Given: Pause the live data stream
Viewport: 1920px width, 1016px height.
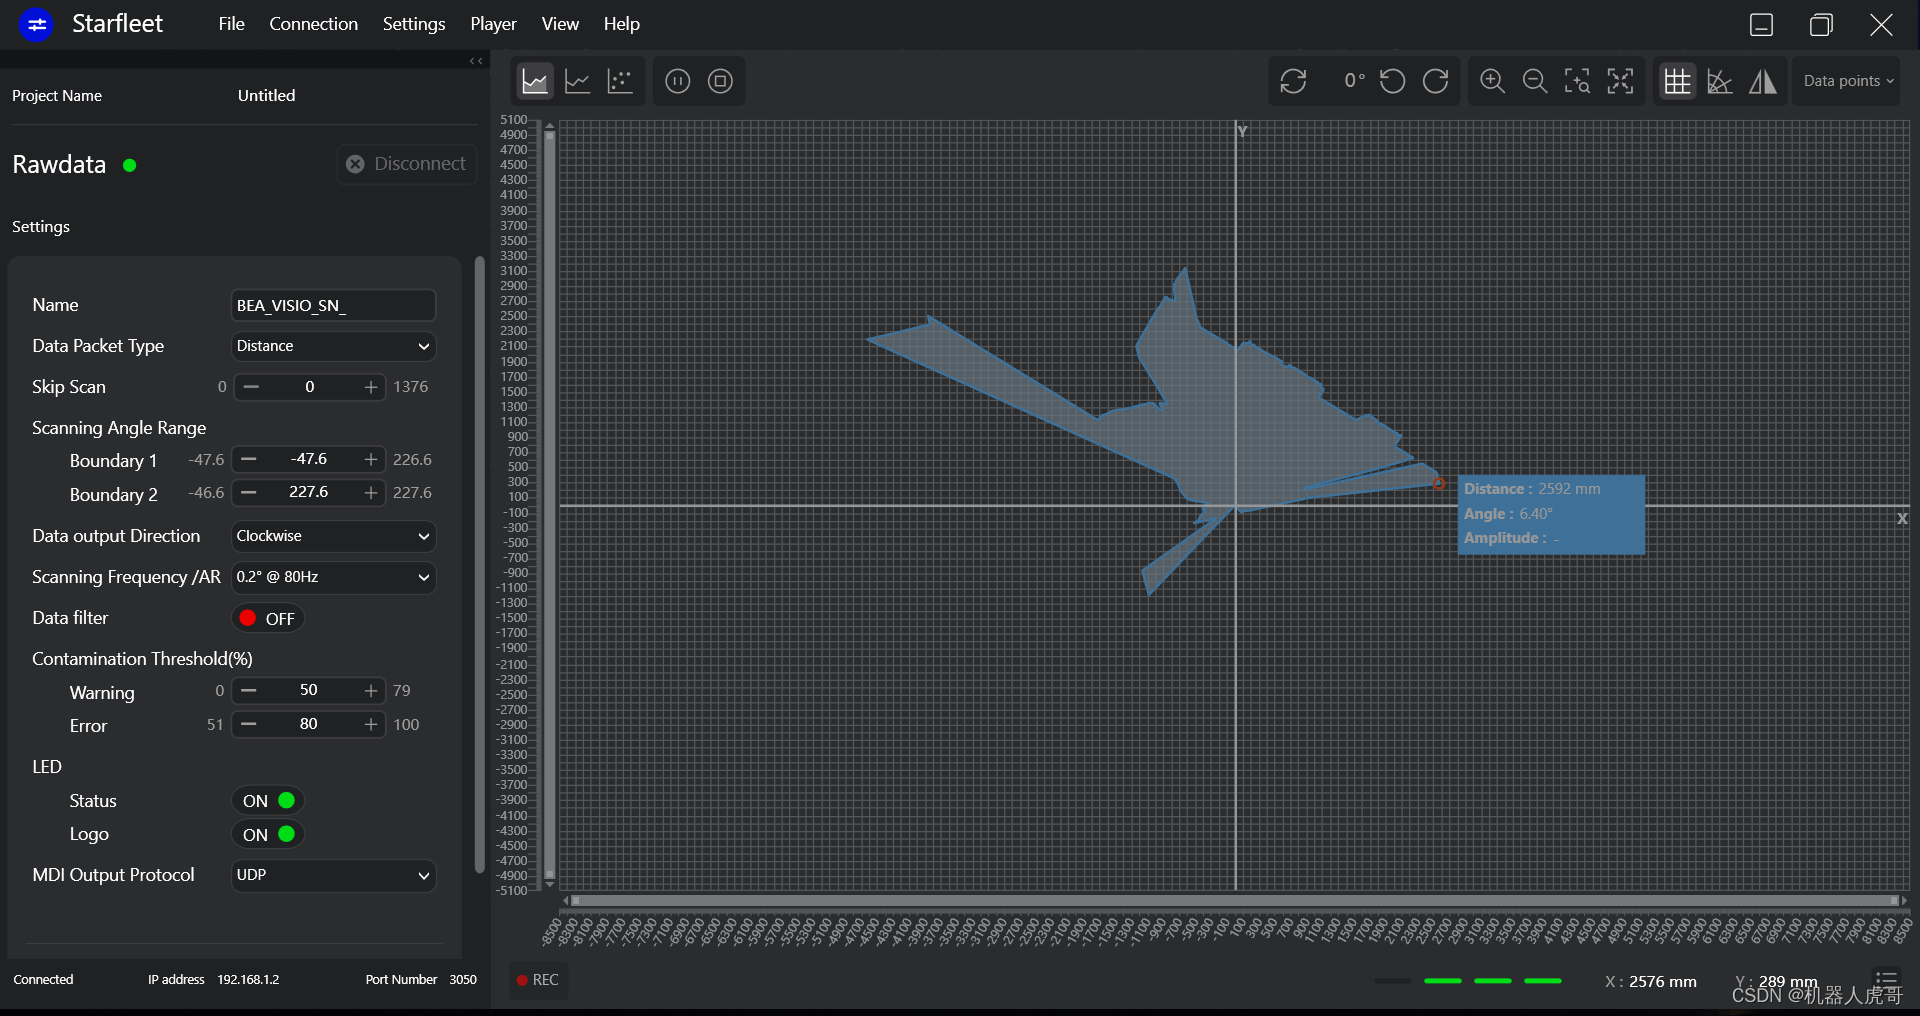Looking at the screenshot, I should pyautogui.click(x=678, y=81).
